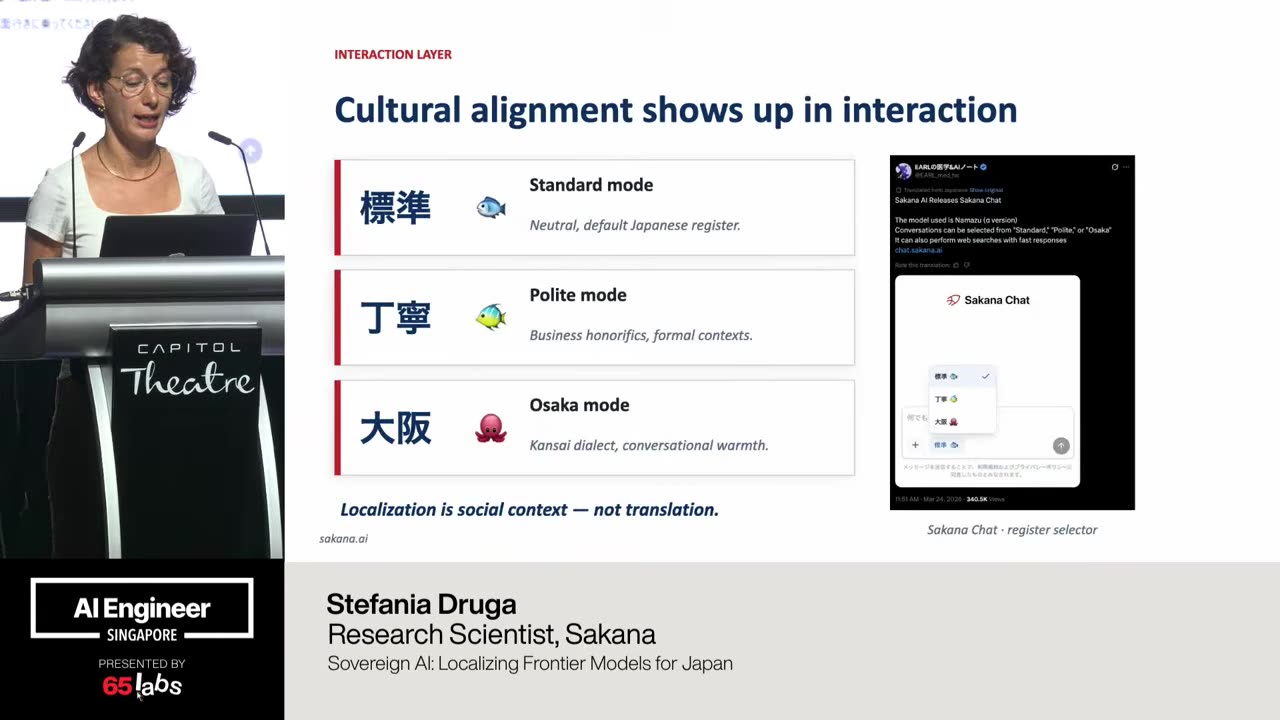Open the 標準 register selector below the message box
Screen dimensions: 1280x720
(947, 445)
